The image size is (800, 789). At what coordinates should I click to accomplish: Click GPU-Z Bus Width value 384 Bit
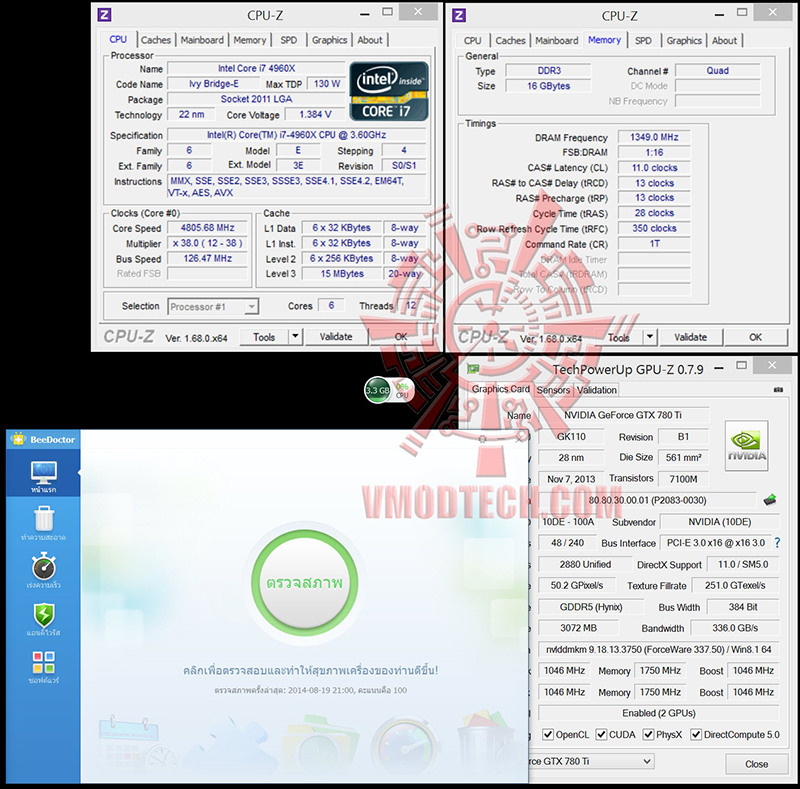[x=743, y=607]
